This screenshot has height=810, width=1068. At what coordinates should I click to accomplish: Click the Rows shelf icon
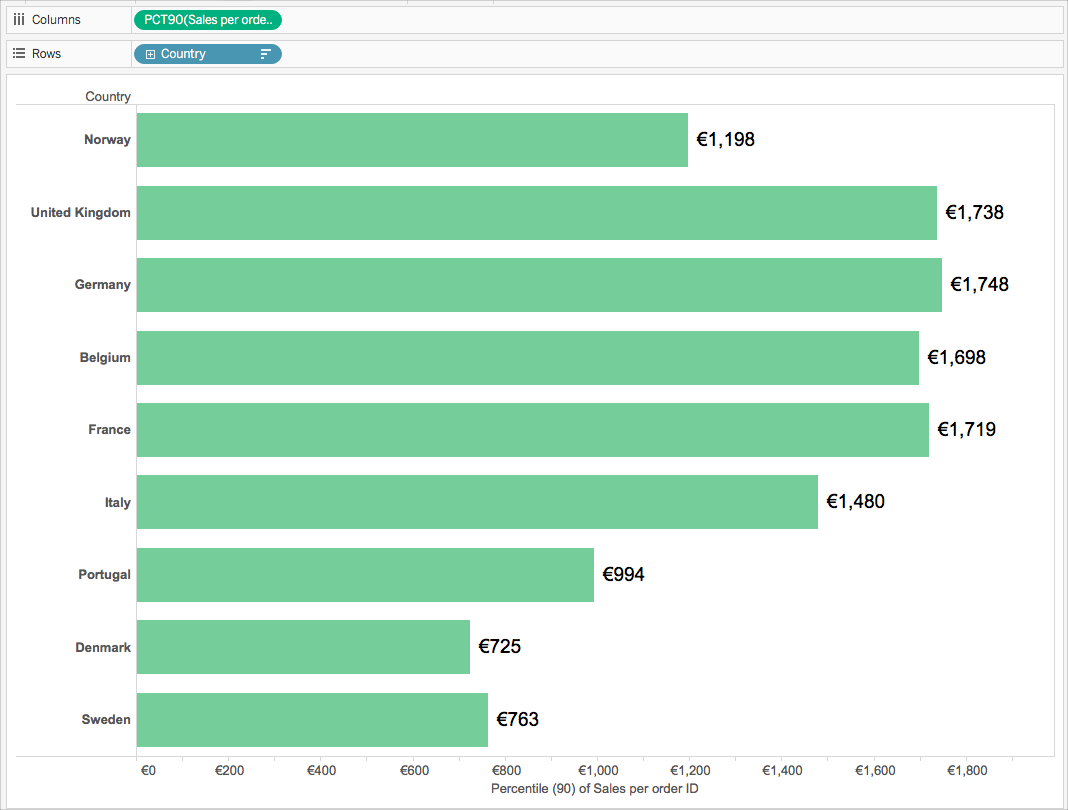tap(19, 53)
